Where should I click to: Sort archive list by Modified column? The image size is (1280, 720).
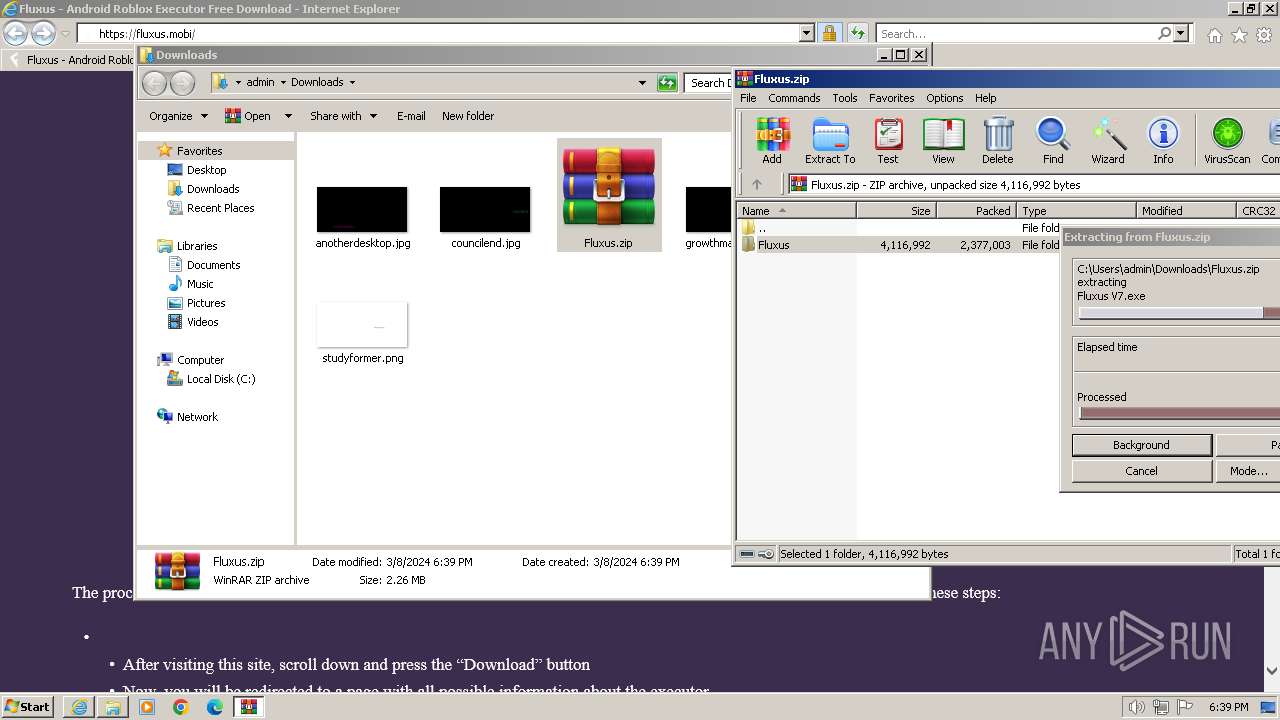point(1186,211)
